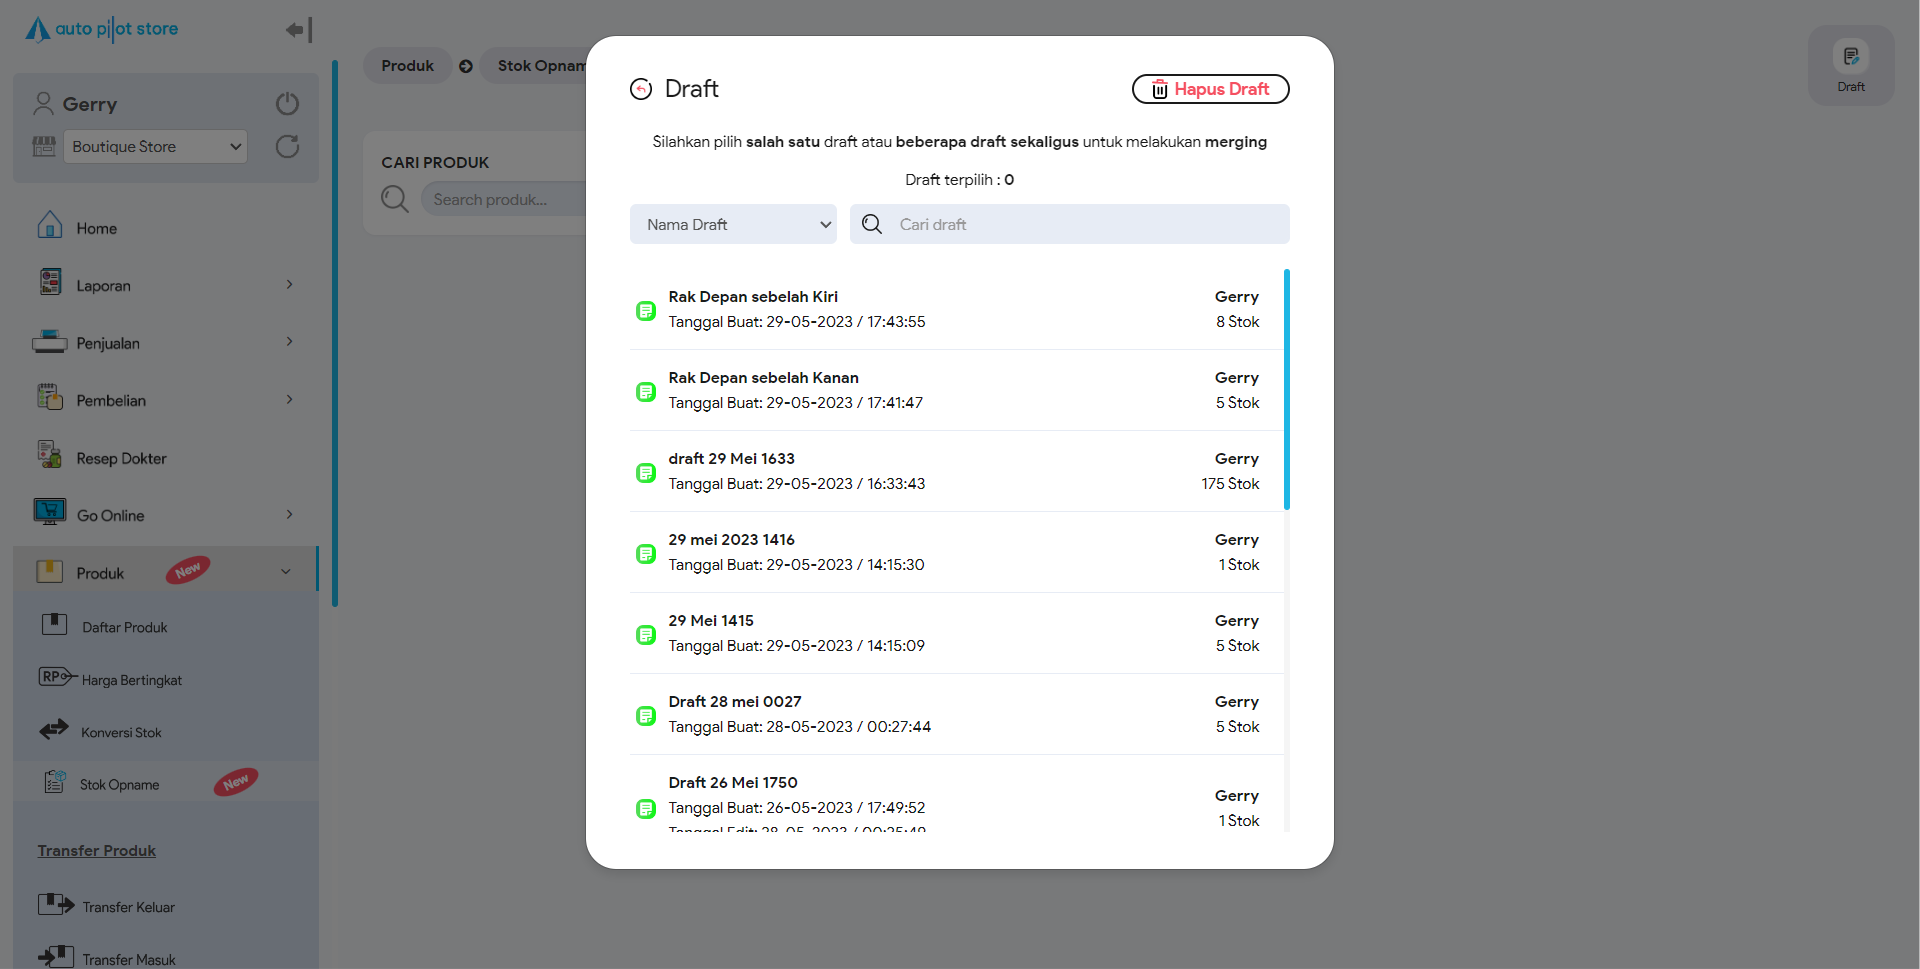Select the Rak Depan sebelah Kanan draft icon
The width and height of the screenshot is (1920, 969).
pos(646,392)
